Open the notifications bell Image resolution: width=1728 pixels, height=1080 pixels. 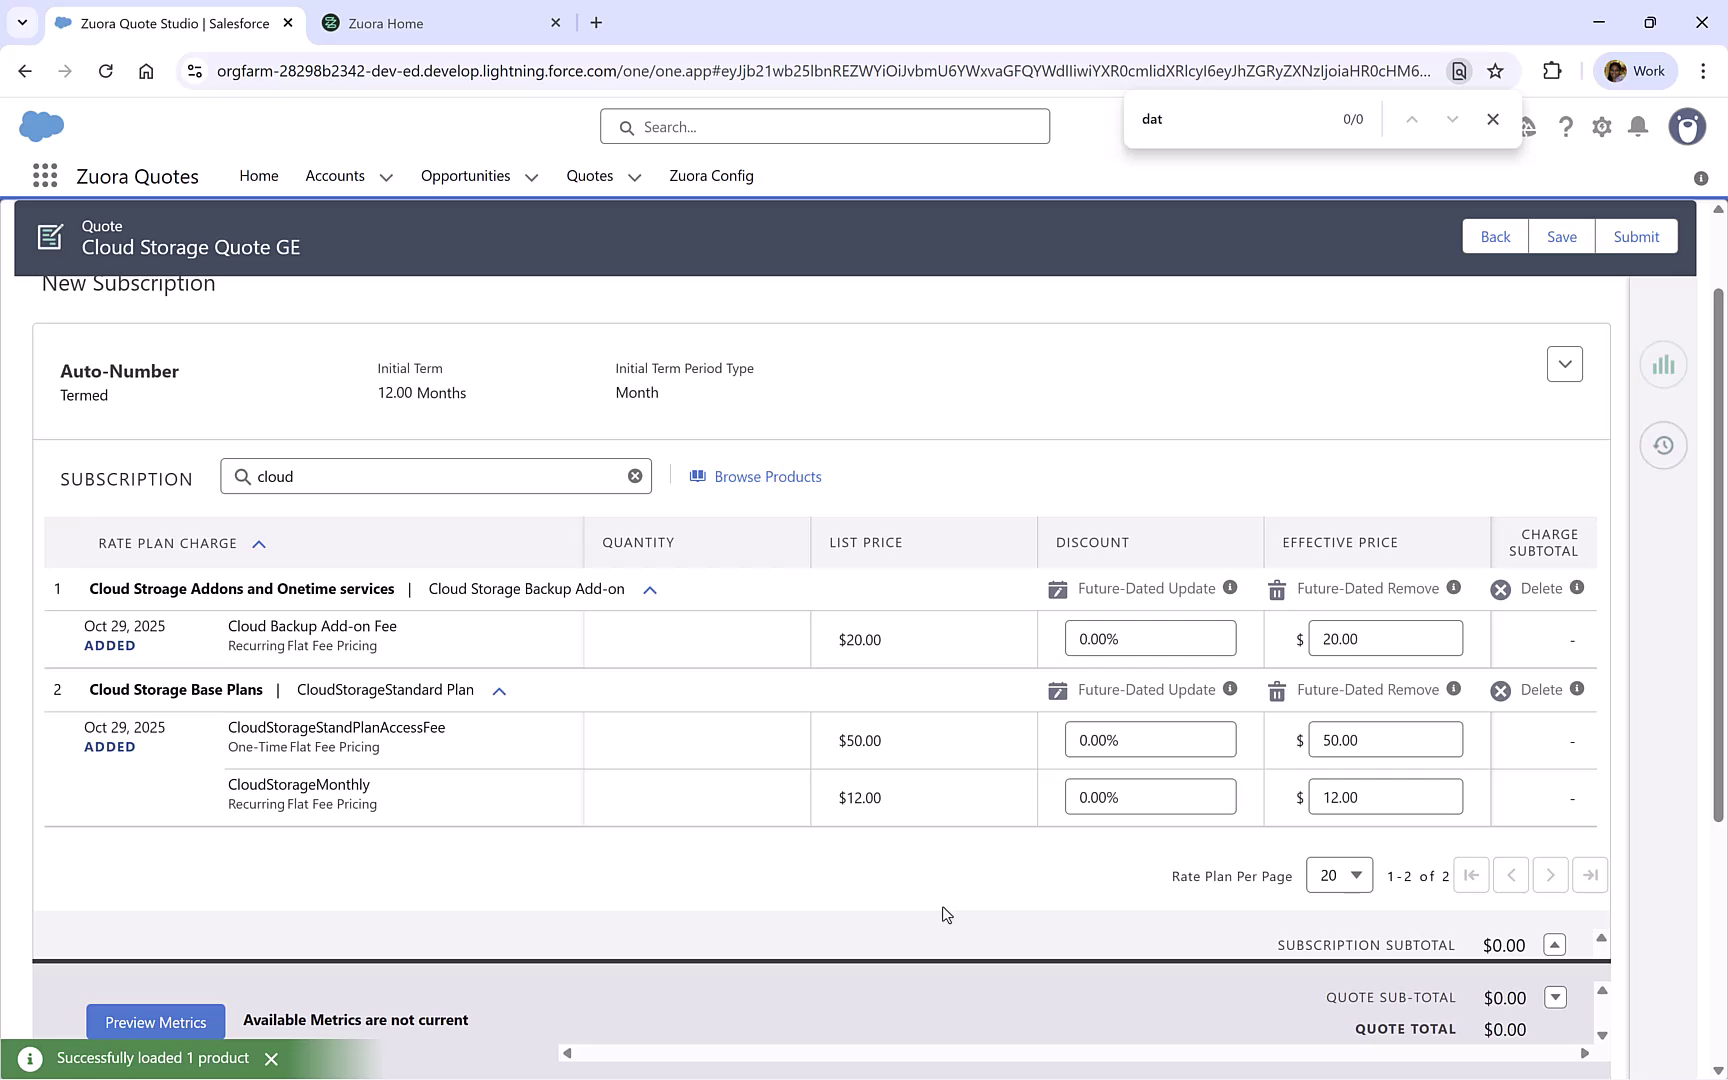click(x=1637, y=127)
